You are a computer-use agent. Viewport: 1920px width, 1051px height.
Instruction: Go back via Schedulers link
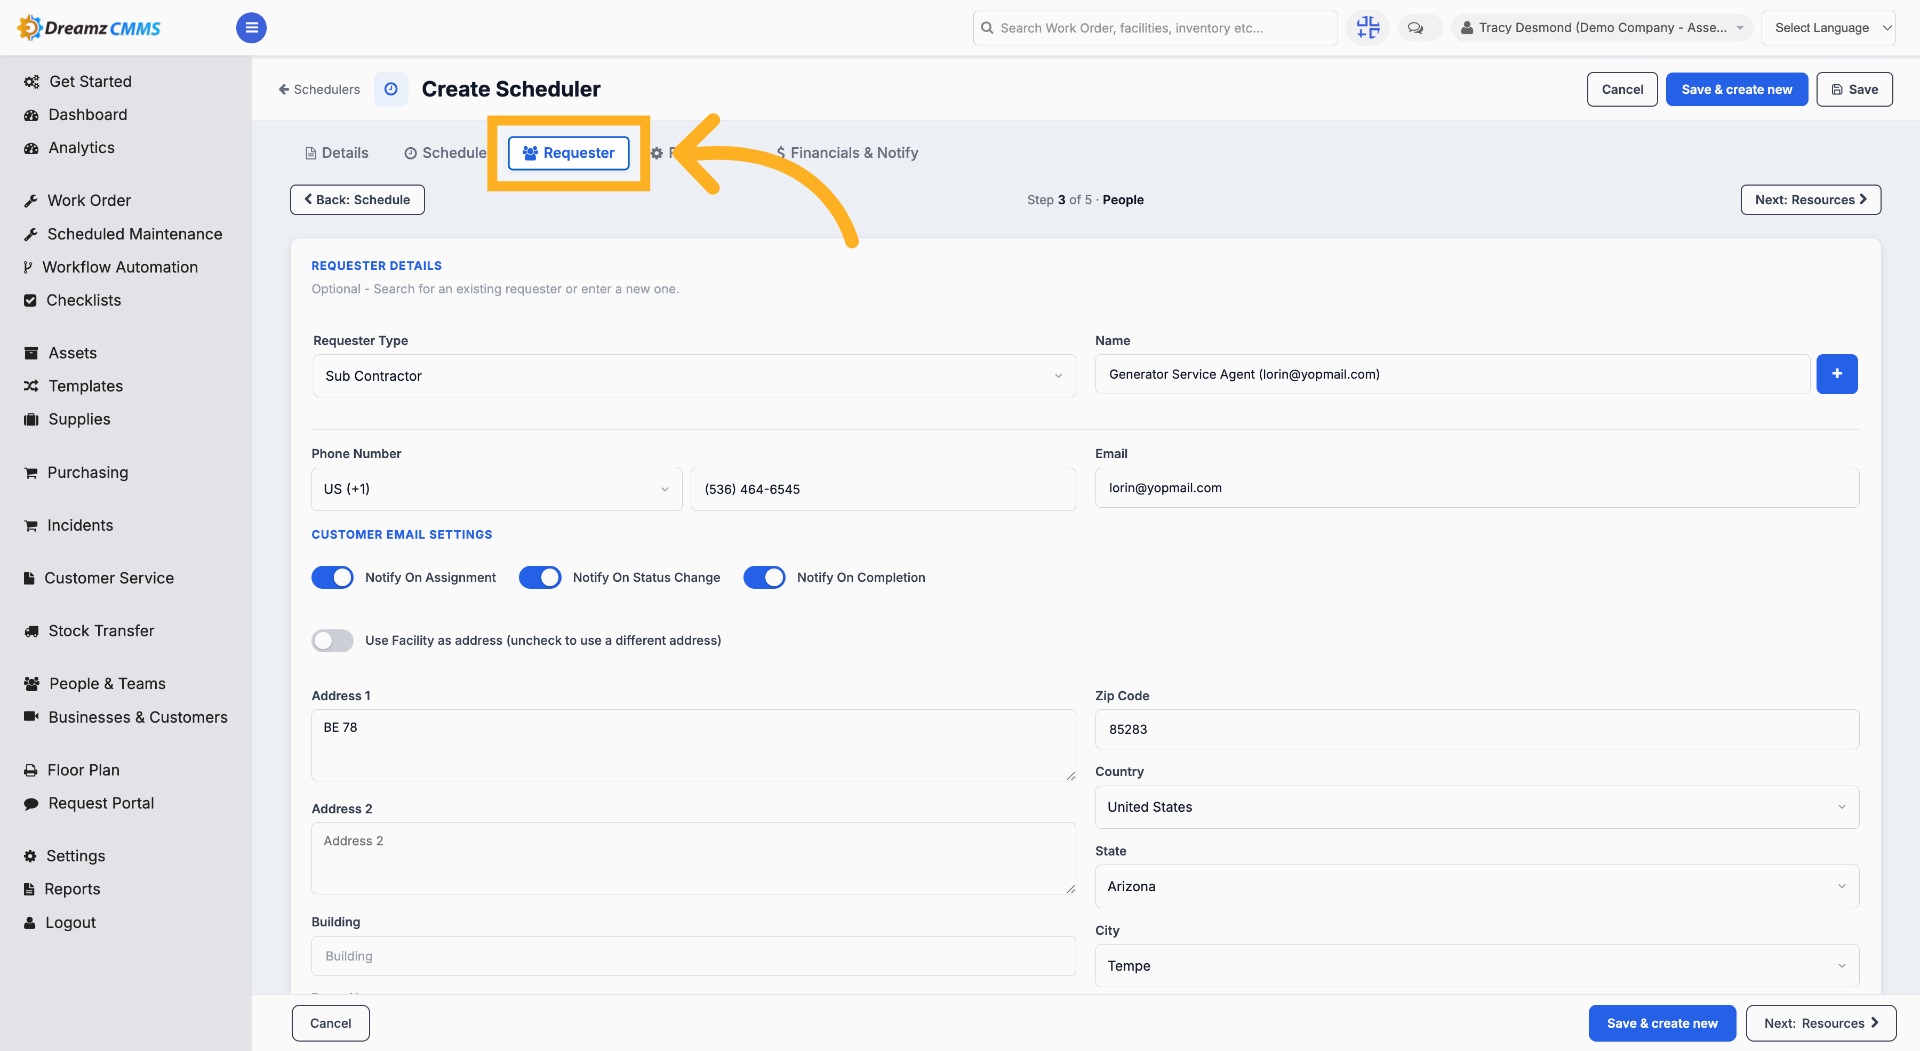click(319, 89)
